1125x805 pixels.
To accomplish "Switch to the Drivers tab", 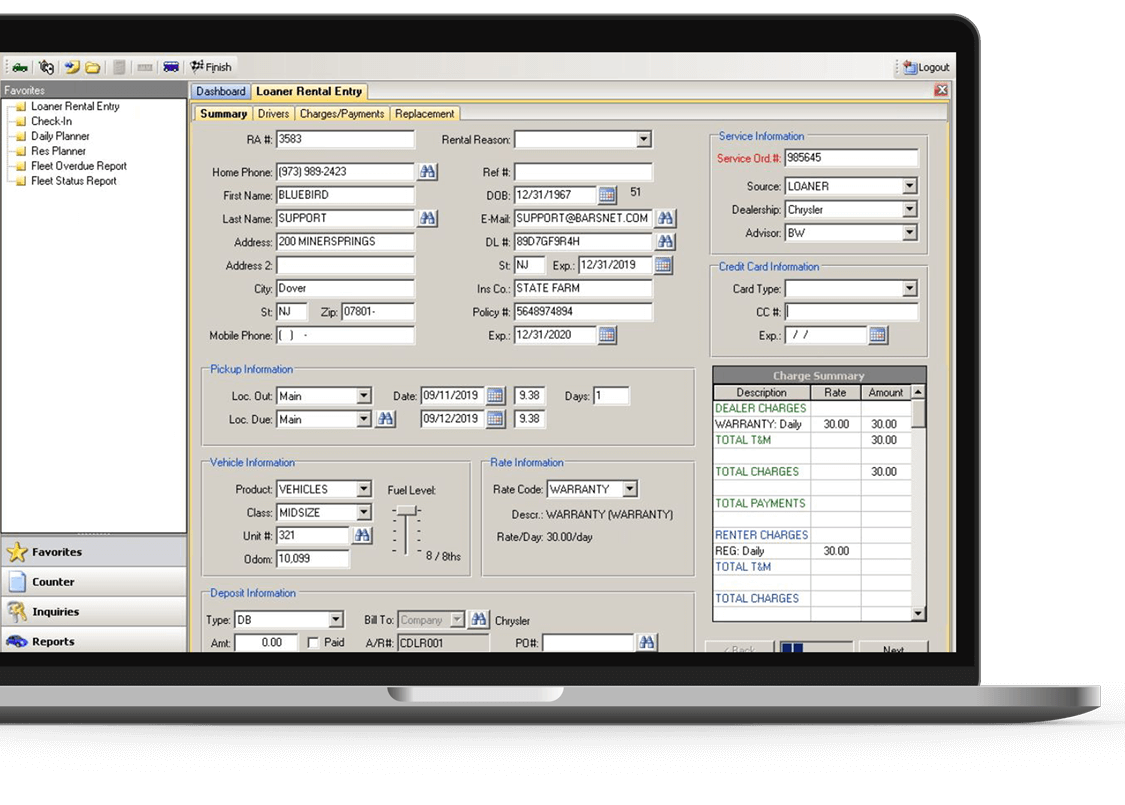I will click(x=273, y=113).
